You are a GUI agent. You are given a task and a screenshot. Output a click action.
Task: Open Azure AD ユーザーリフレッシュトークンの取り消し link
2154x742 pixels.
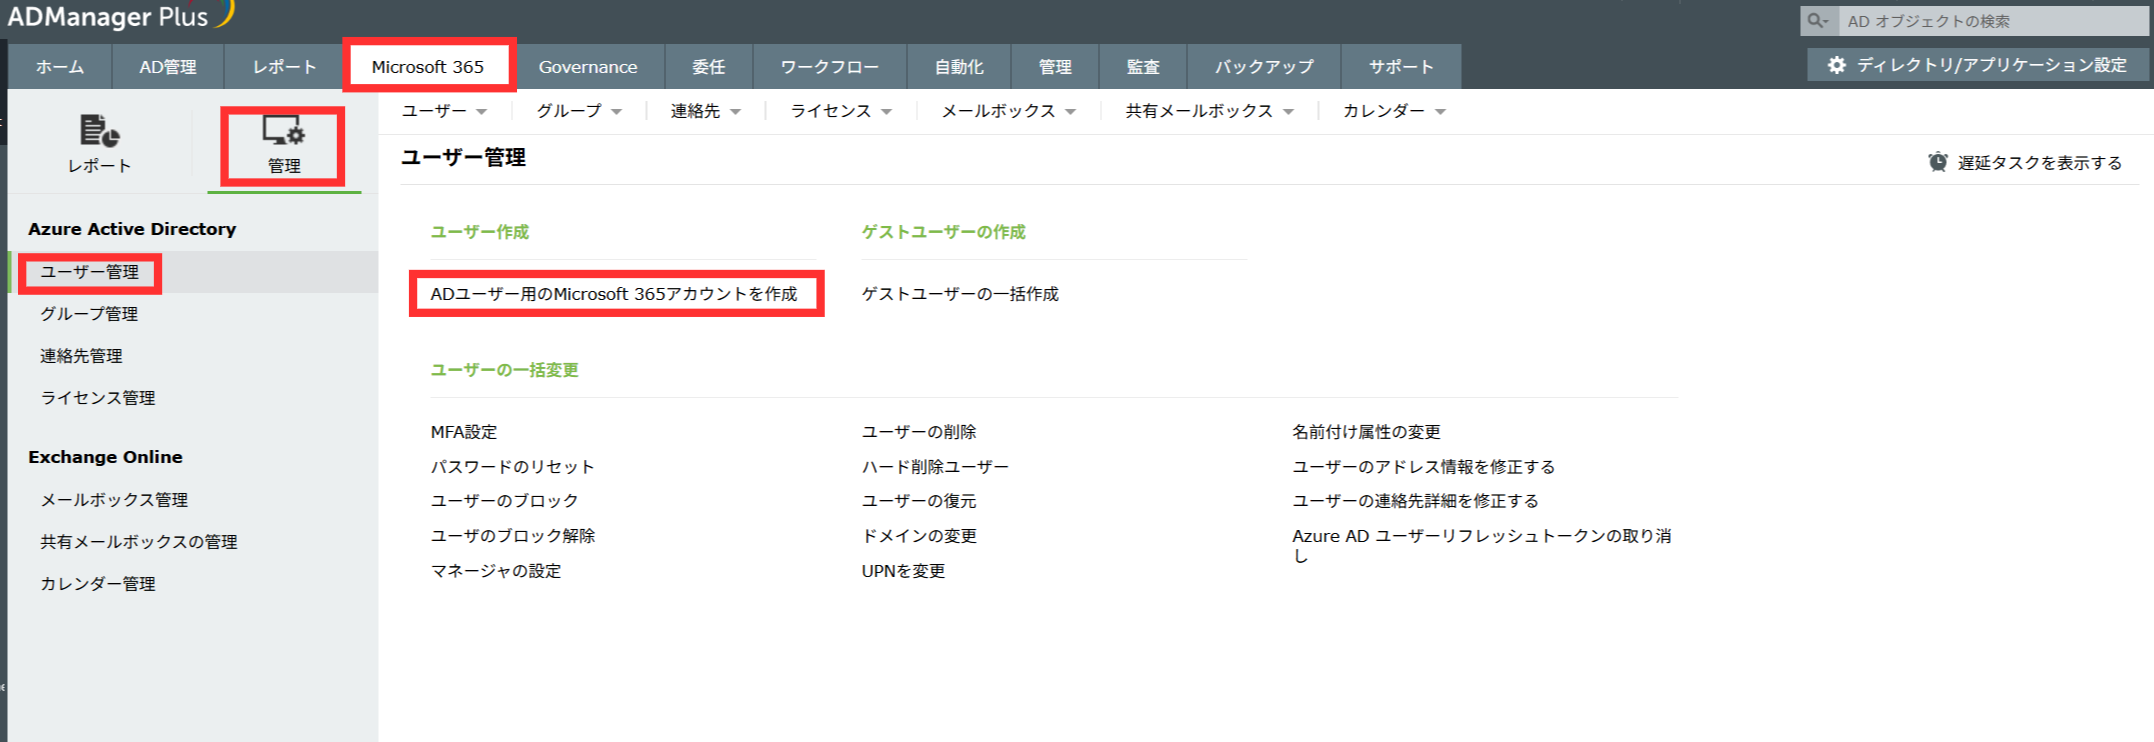pos(1482,546)
